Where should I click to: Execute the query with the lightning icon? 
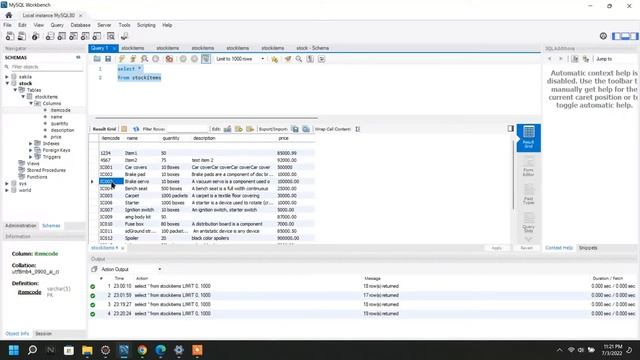(122, 59)
